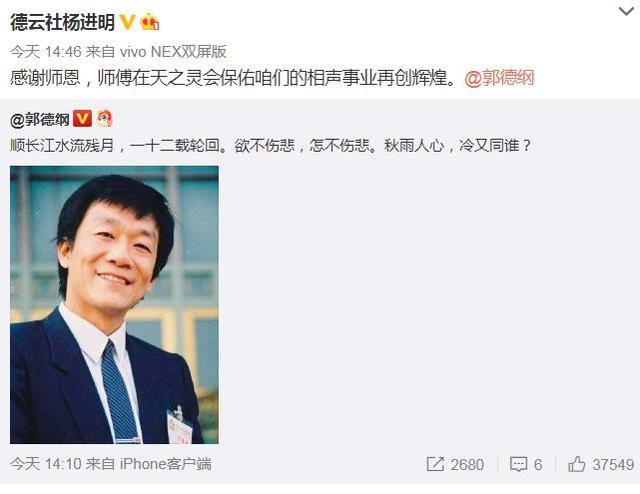Like the post with thumbs-up icon
Image resolution: width=640 pixels, height=494 pixels.
pyautogui.click(x=577, y=464)
